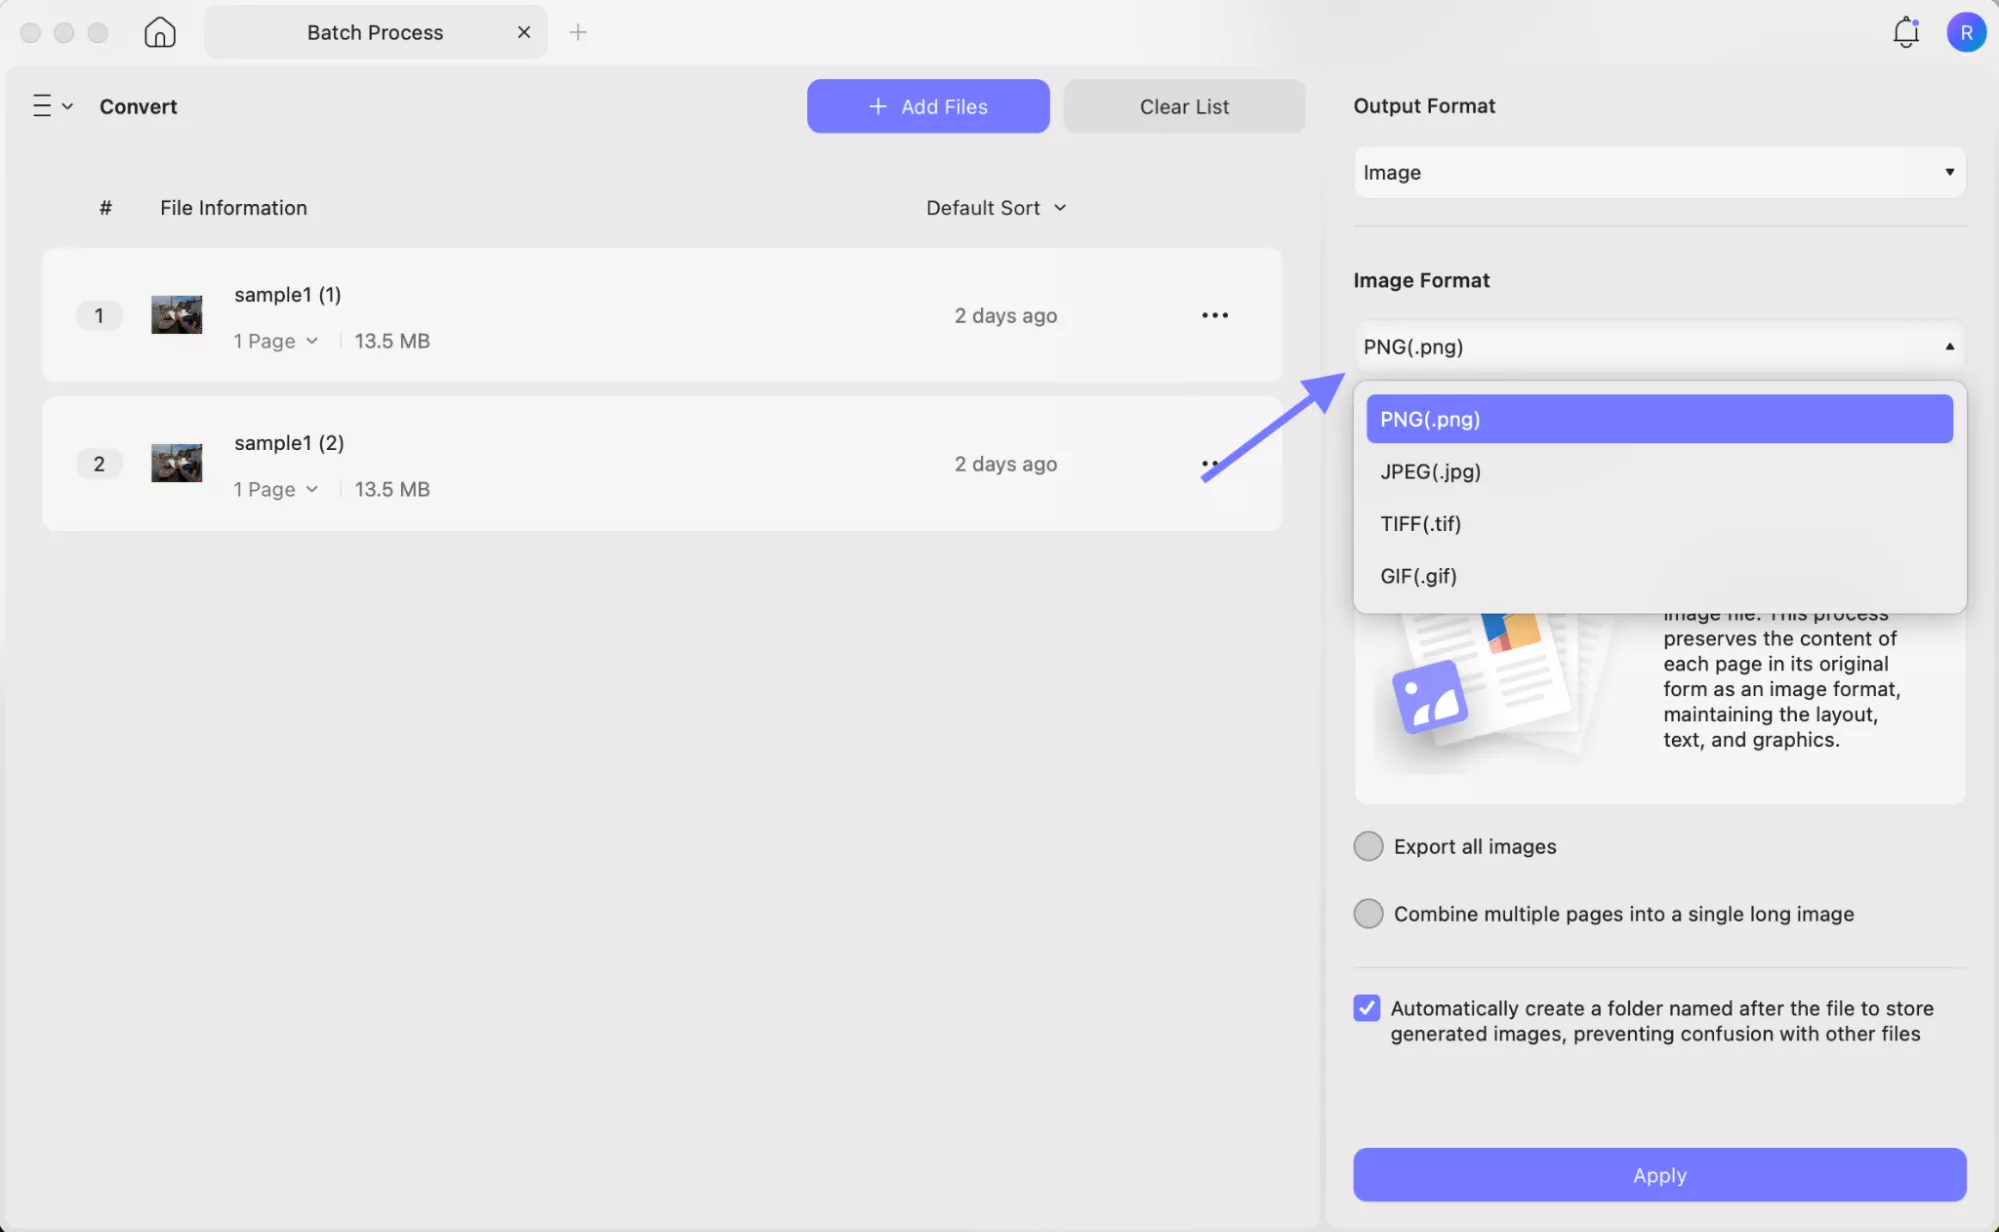Uncheck automatic folder creation for generated images

pyautogui.click(x=1366, y=1008)
